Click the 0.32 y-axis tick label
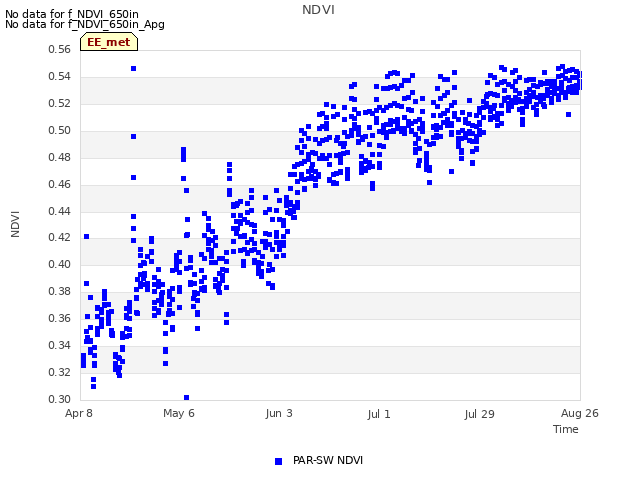 coord(59,372)
